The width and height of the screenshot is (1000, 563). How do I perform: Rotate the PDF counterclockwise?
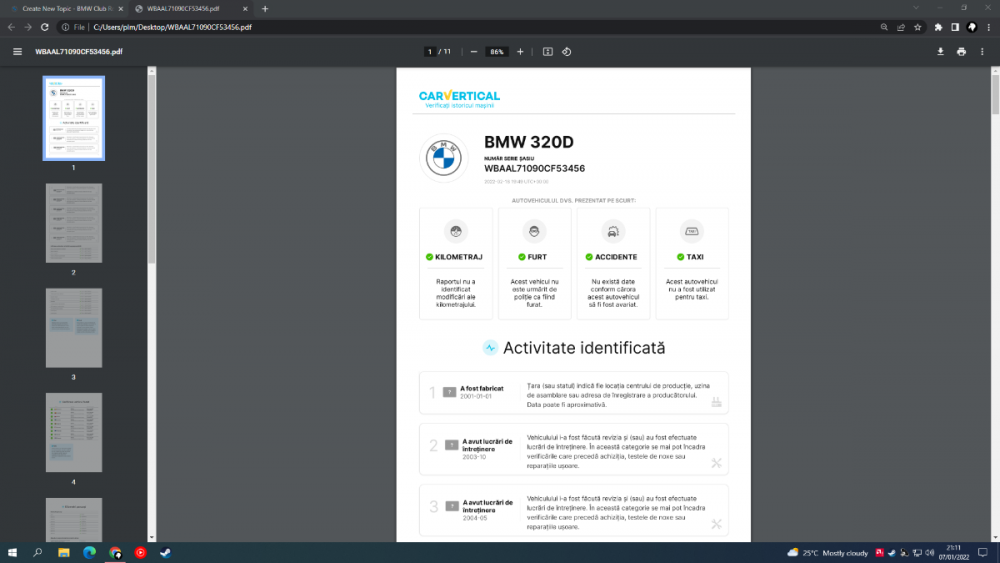click(x=566, y=52)
